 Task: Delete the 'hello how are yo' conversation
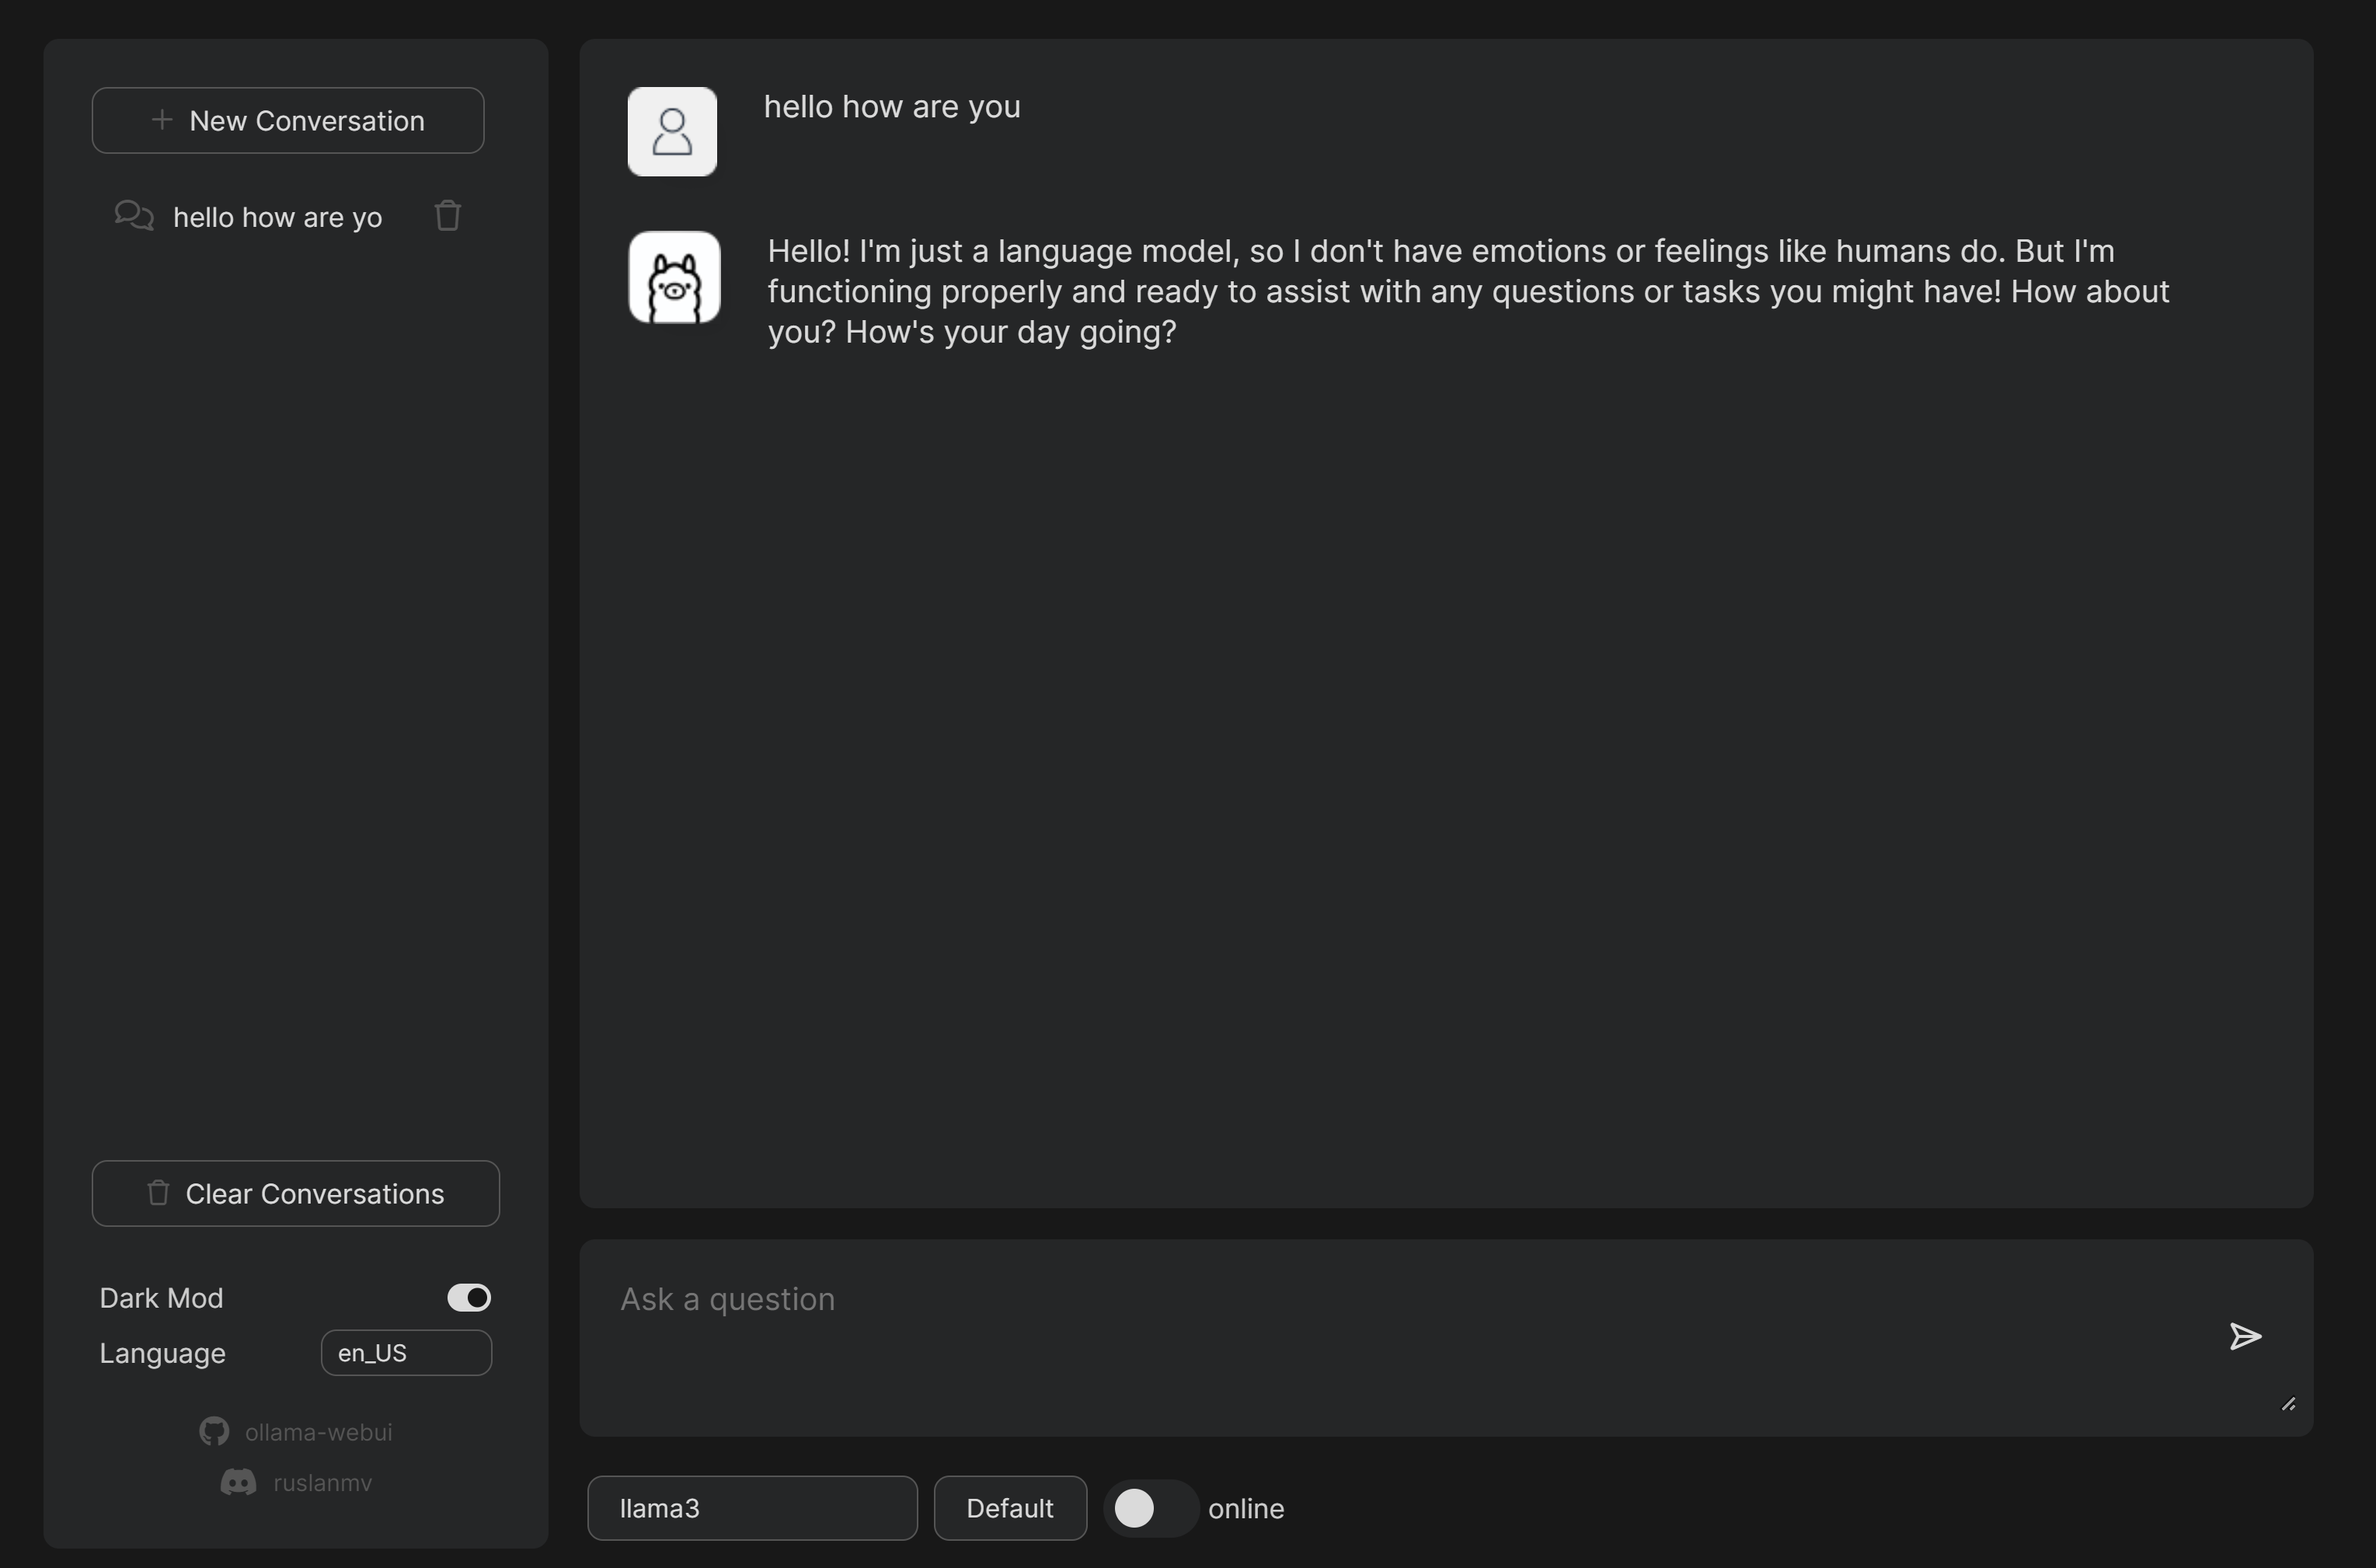pos(447,216)
